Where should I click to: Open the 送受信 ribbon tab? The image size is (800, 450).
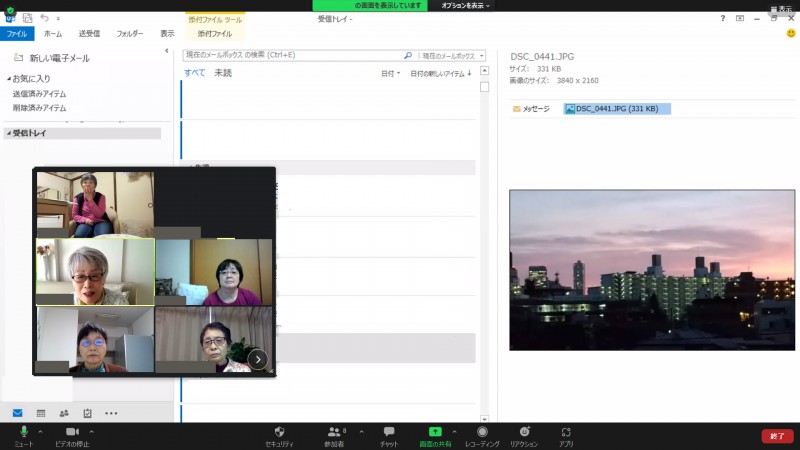point(89,34)
